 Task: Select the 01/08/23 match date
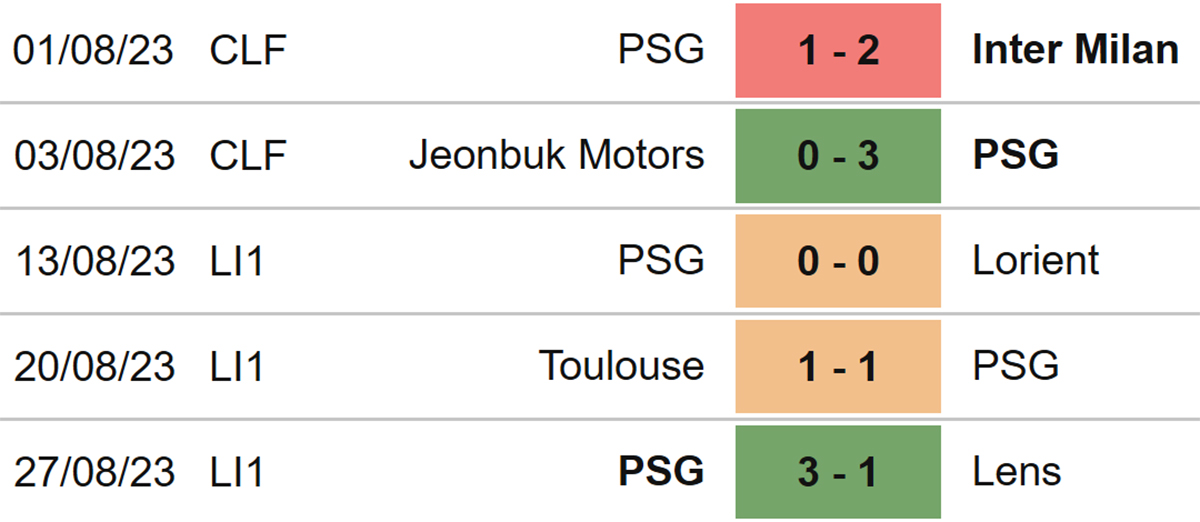(95, 50)
